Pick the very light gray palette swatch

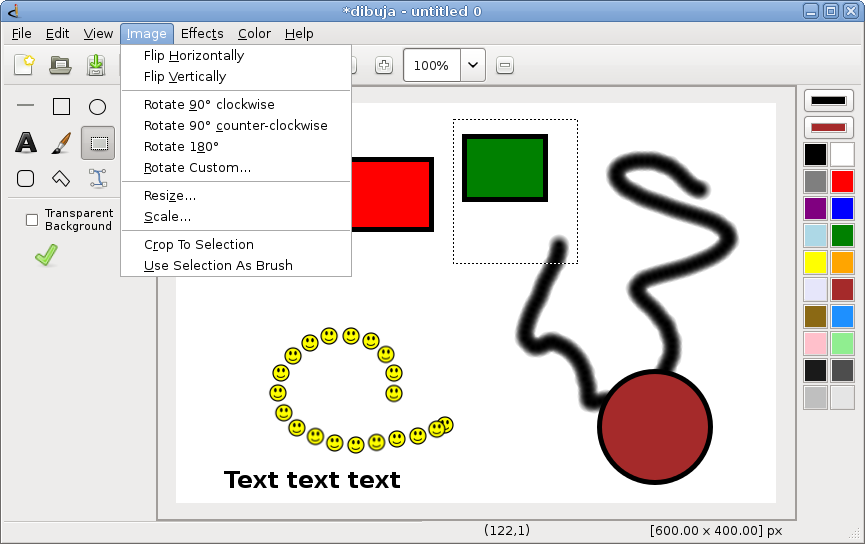842,398
